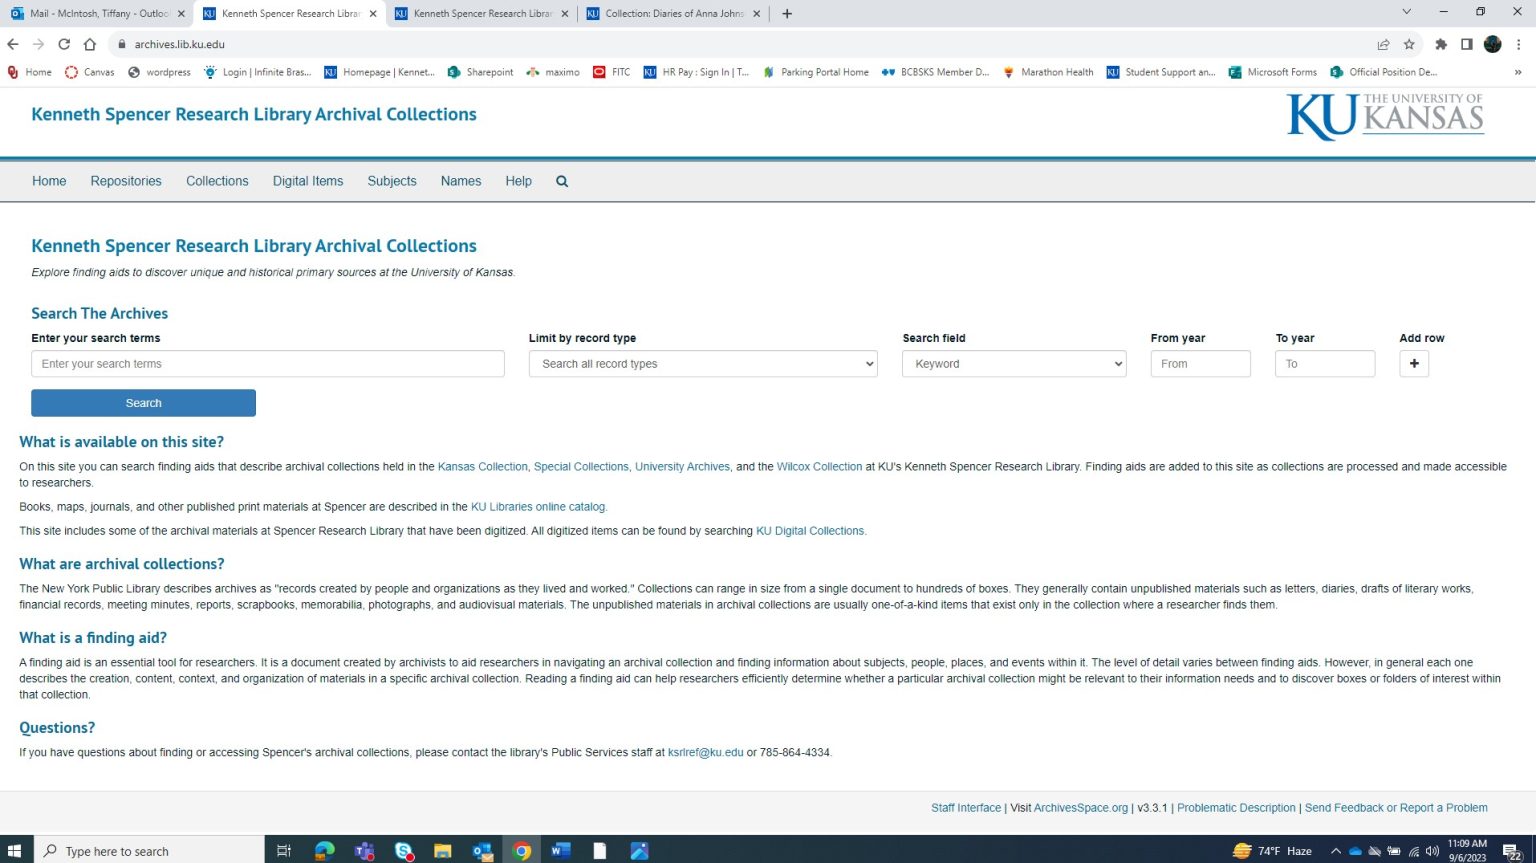Launch Skype from the taskbar

(403, 850)
